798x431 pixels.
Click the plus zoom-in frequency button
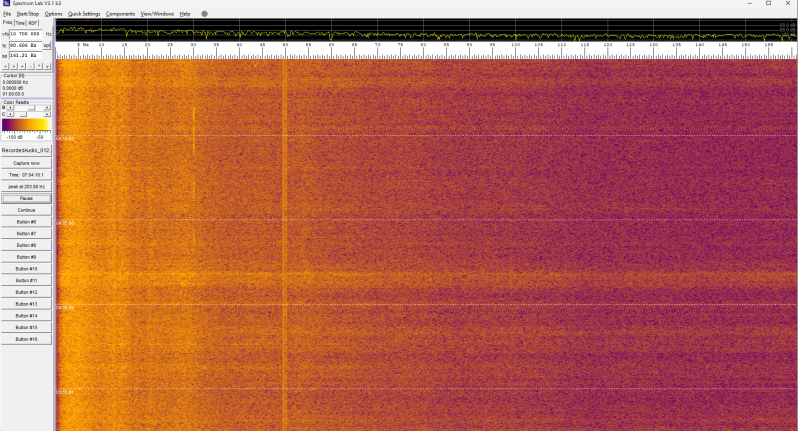pos(22,66)
